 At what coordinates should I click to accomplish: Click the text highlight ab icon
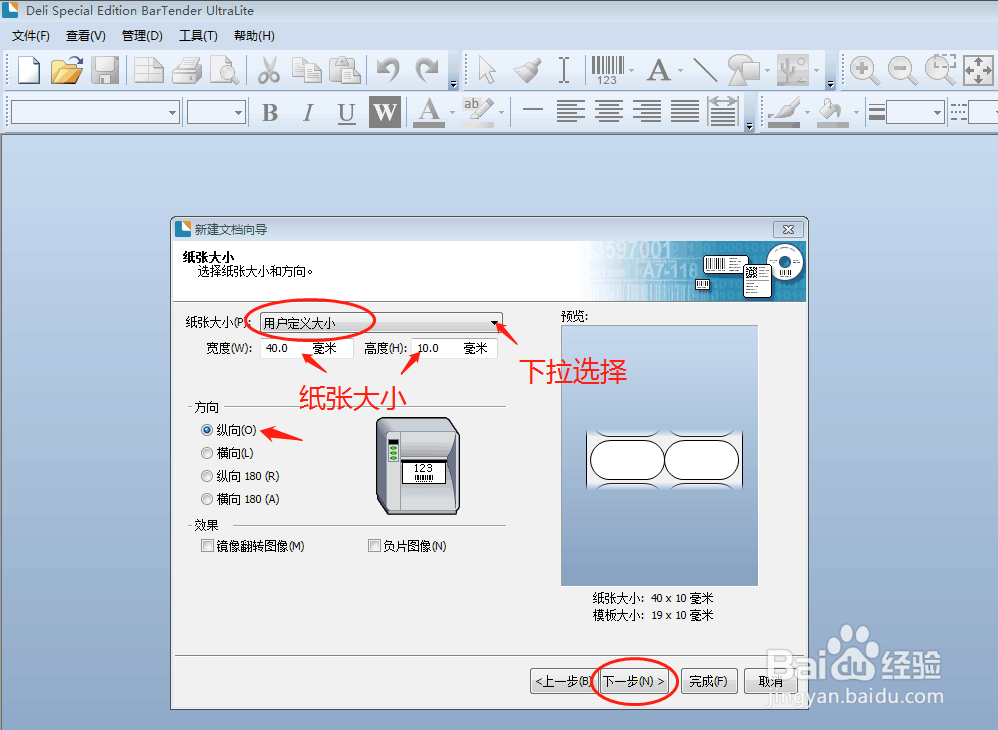(x=477, y=113)
